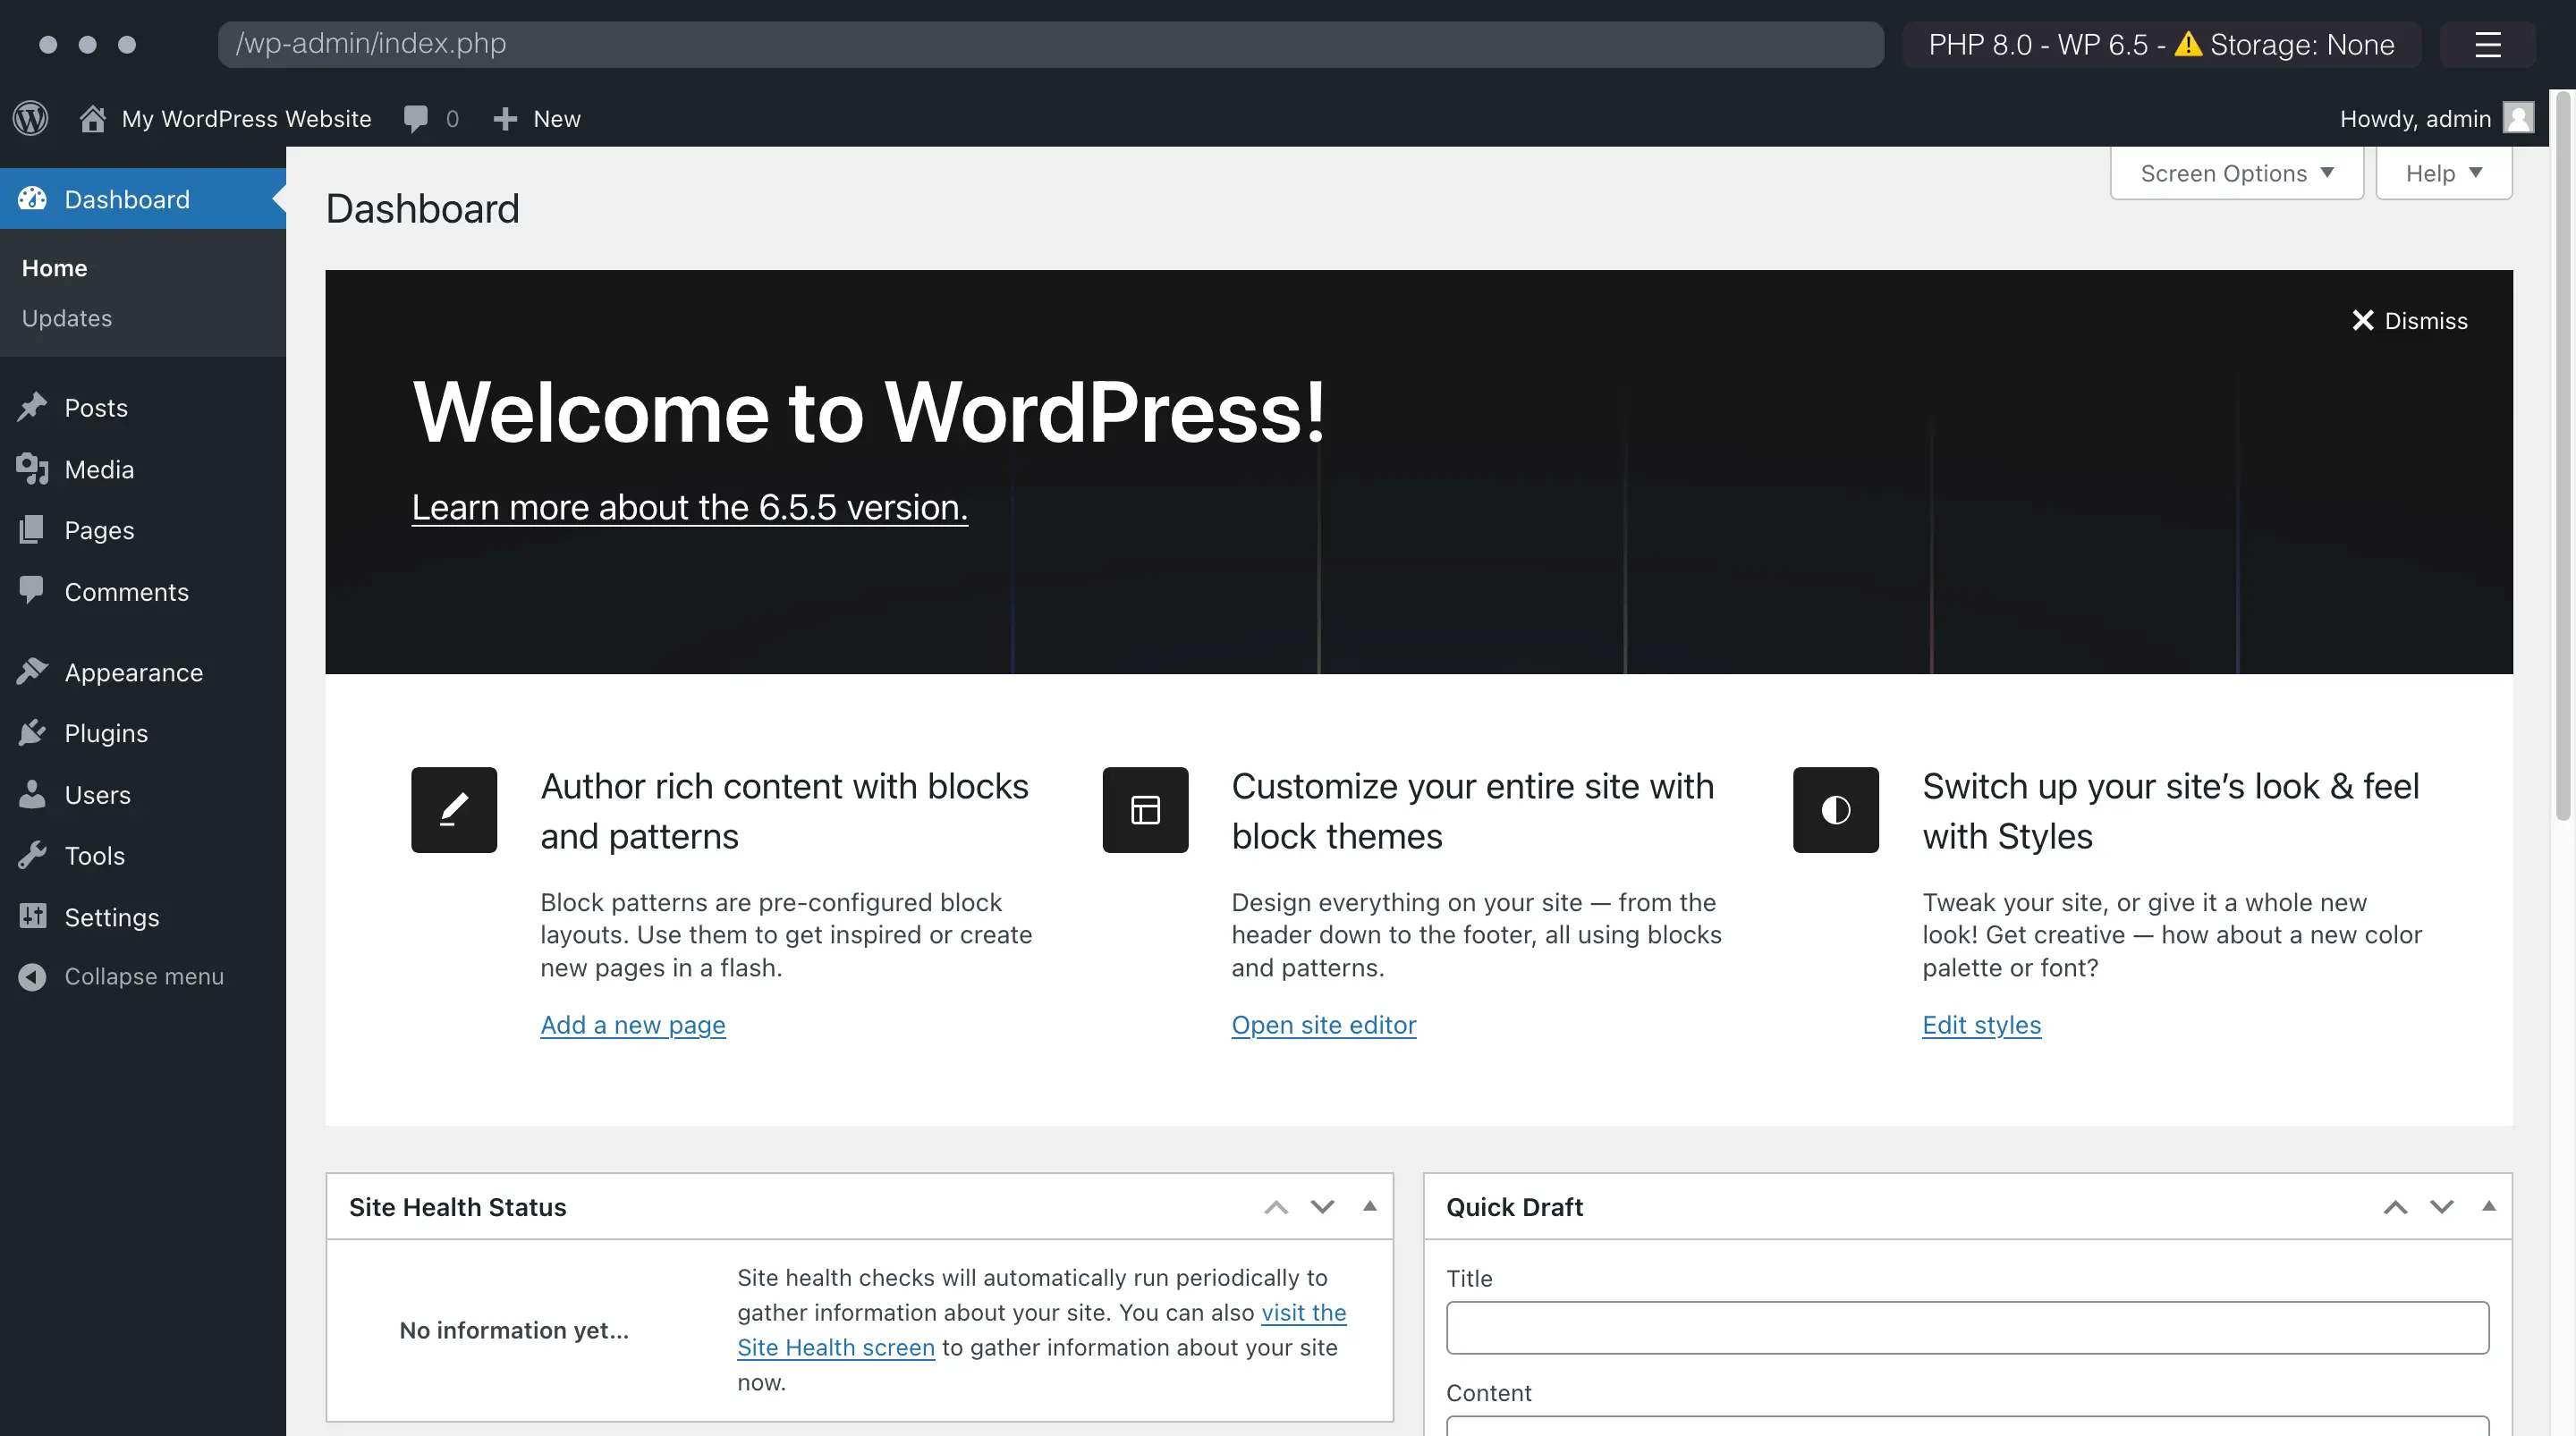Select Updates from the Dashboard menu

pos(65,318)
